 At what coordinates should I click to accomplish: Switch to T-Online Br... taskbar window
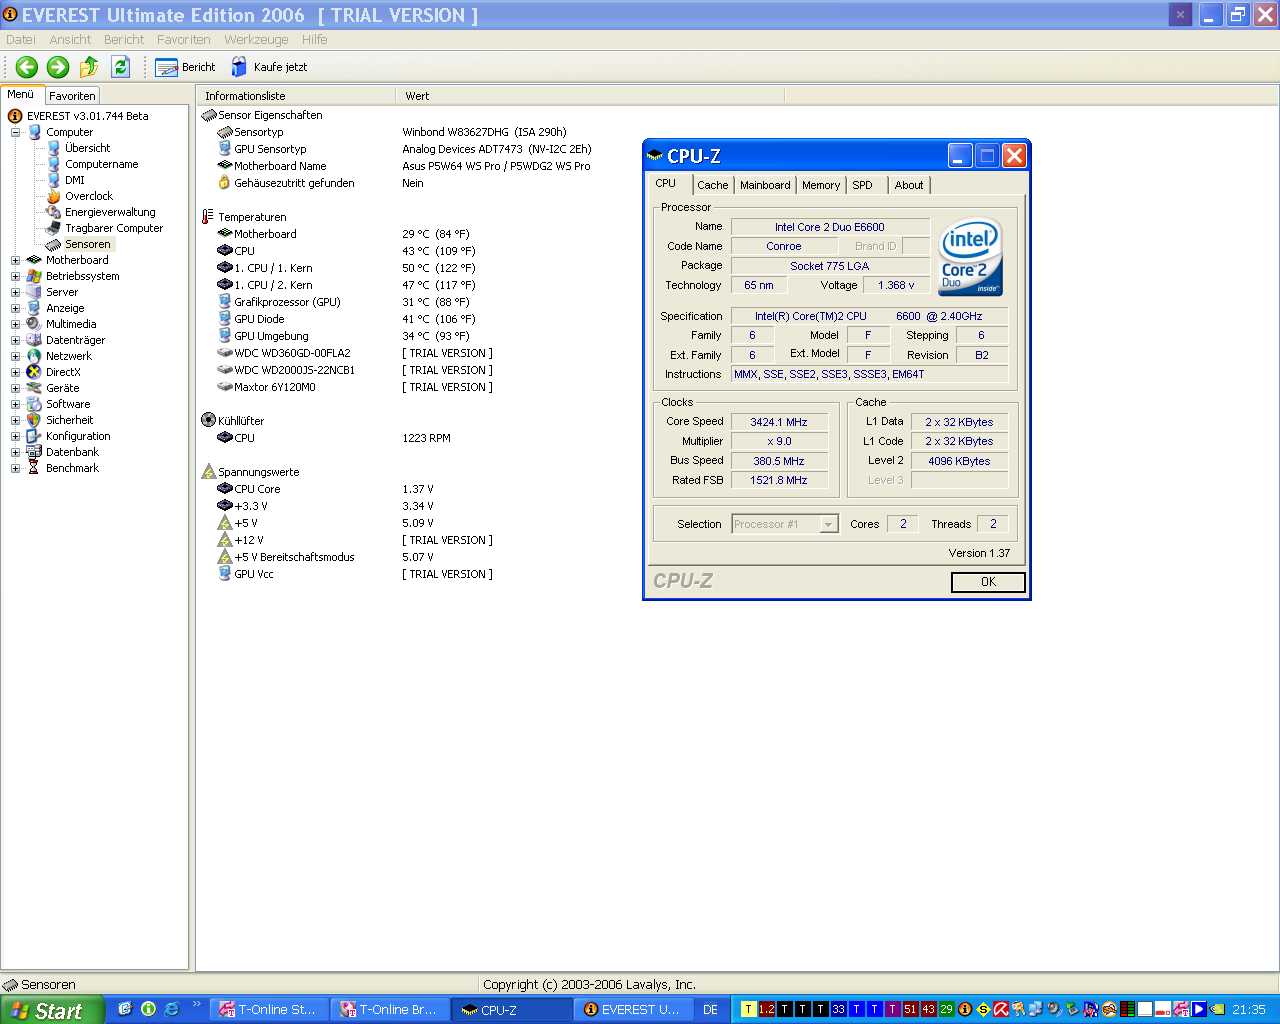point(390,1010)
